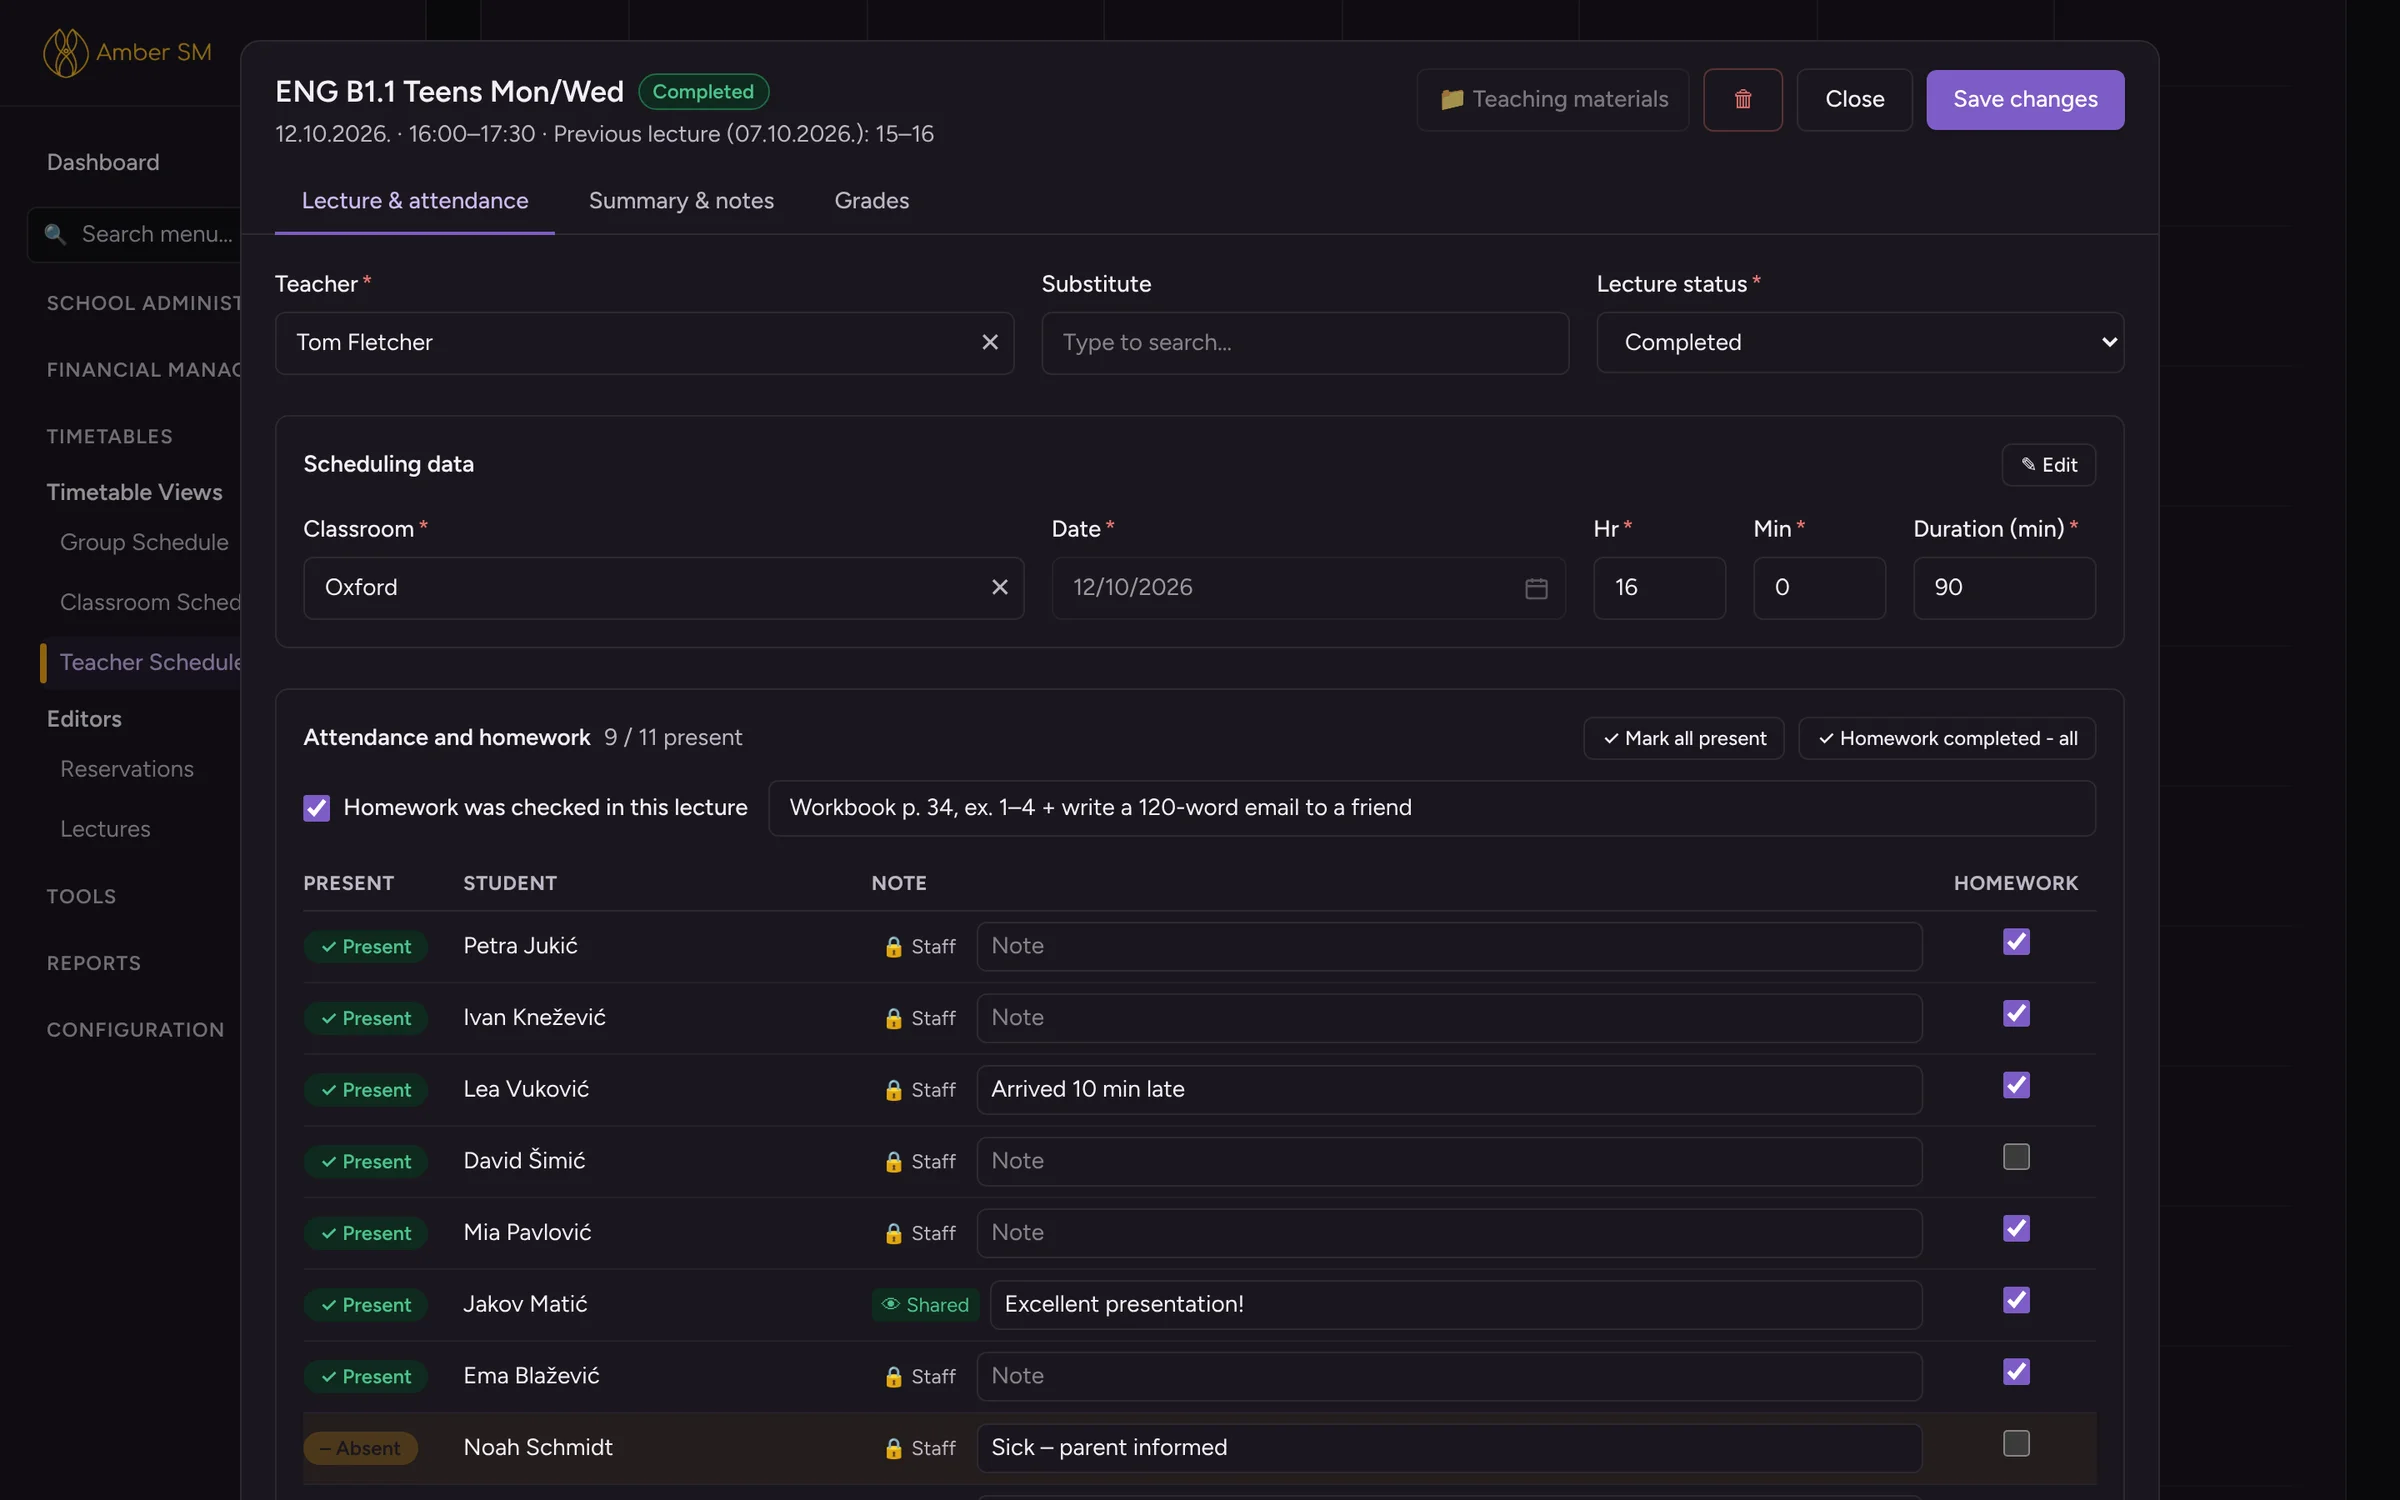Expand the Reports sidebar section
The width and height of the screenshot is (2400, 1500).
[x=93, y=963]
